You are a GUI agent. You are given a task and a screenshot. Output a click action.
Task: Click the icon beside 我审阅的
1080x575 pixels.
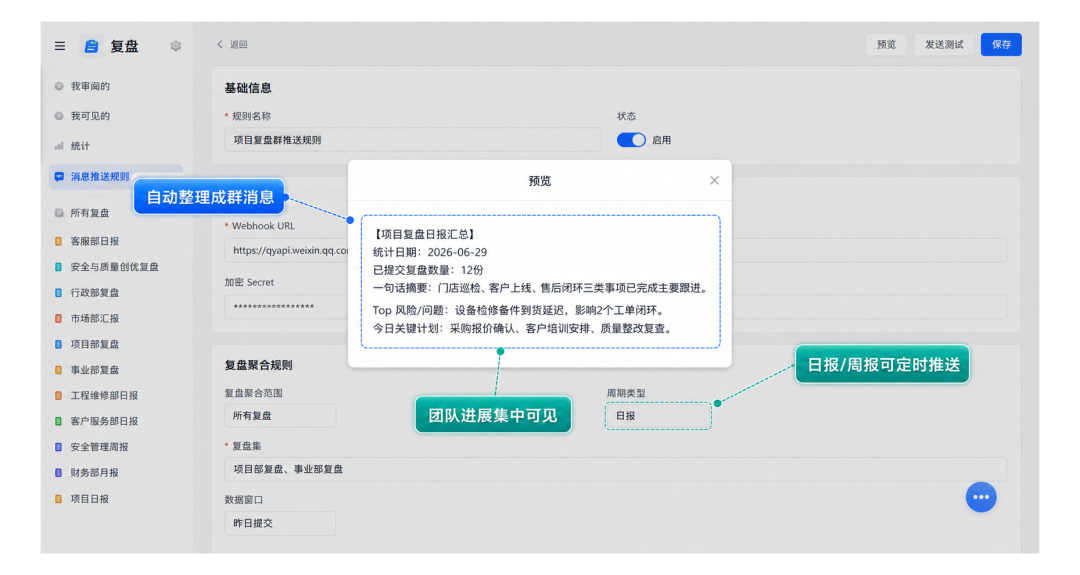coord(59,86)
